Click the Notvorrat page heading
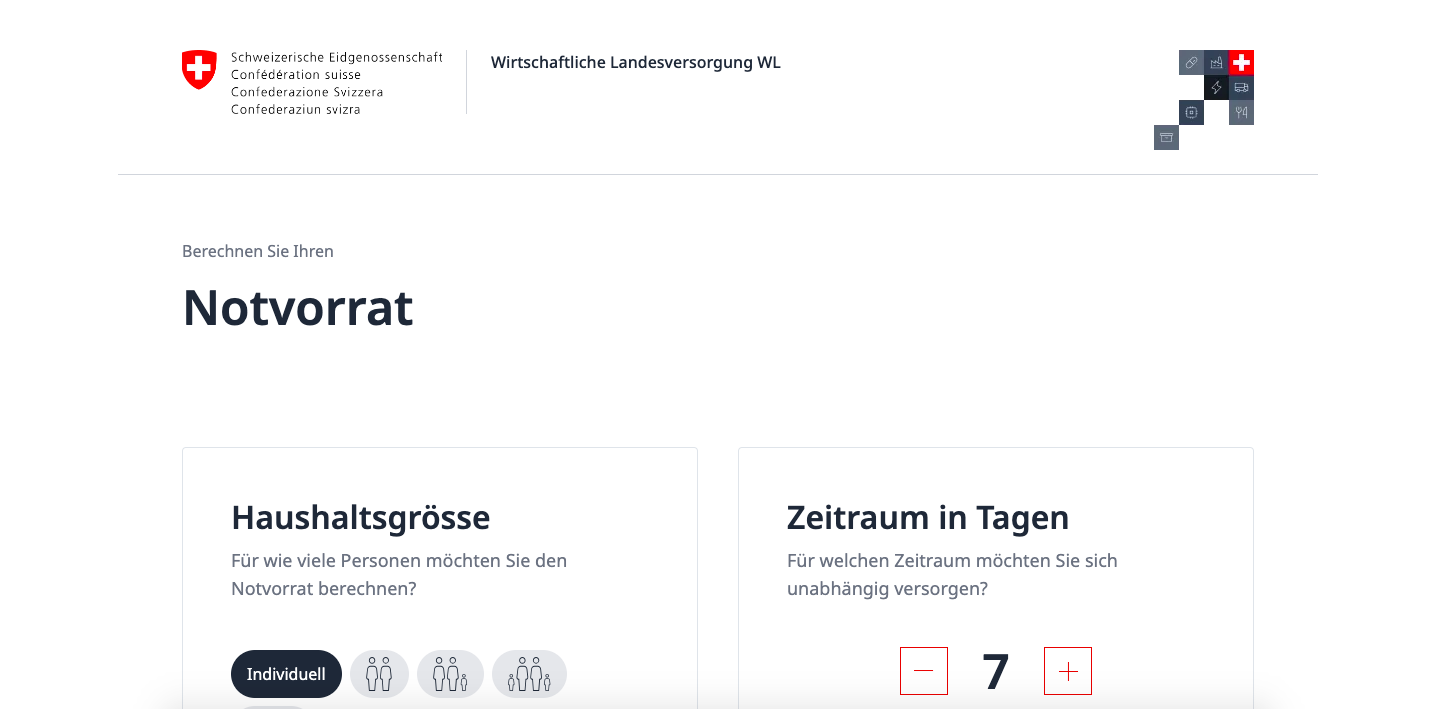The image size is (1432, 709). tap(298, 307)
